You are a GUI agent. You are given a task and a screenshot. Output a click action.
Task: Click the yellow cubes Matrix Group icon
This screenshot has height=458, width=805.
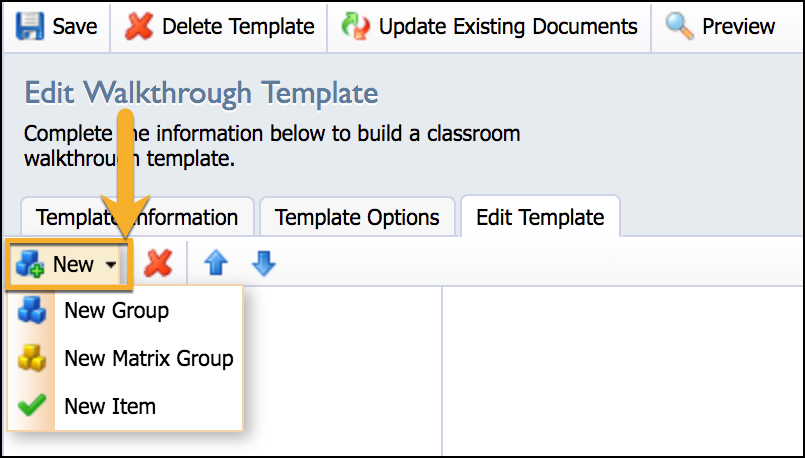point(32,358)
